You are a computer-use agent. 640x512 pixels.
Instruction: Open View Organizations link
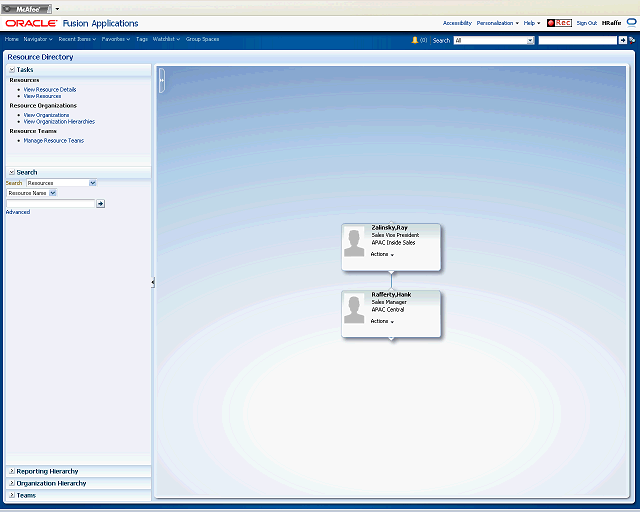tap(46, 115)
